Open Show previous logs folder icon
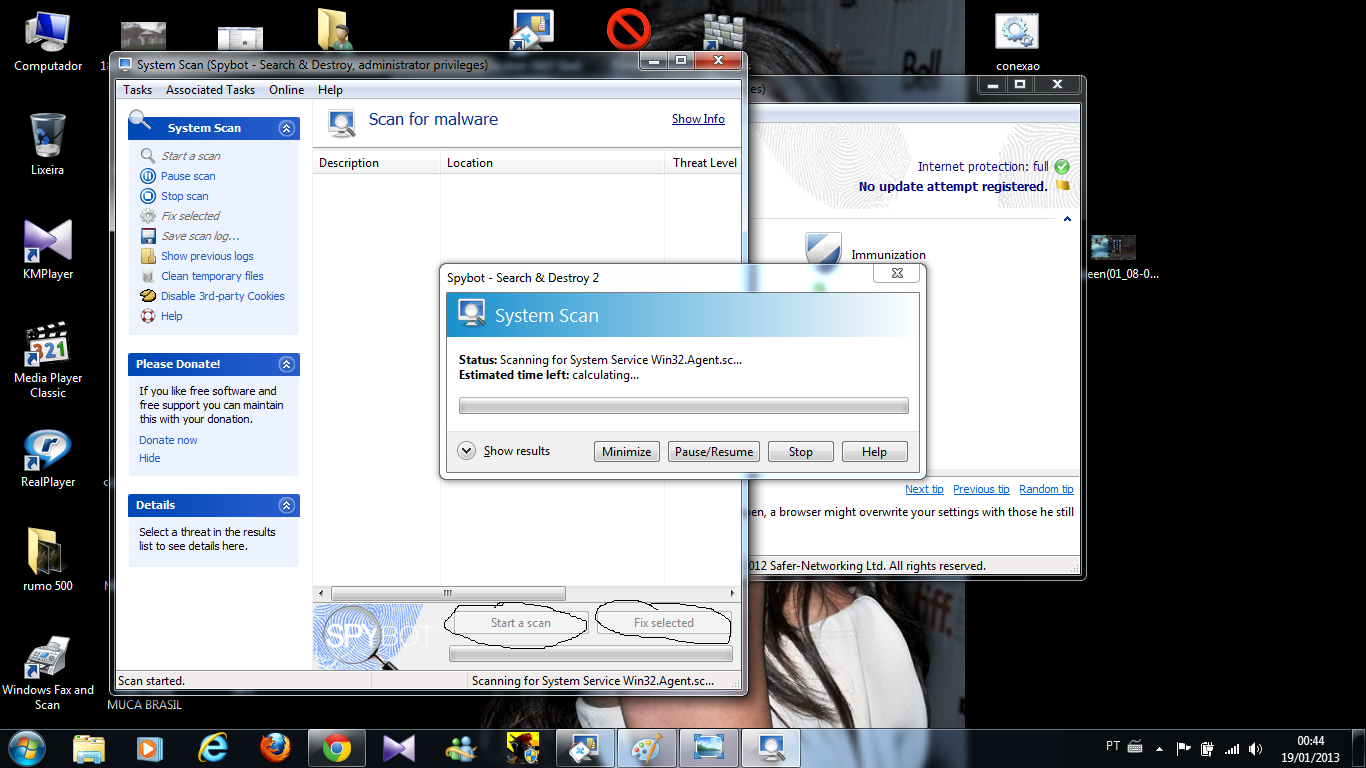This screenshot has width=1366, height=768. 148,256
